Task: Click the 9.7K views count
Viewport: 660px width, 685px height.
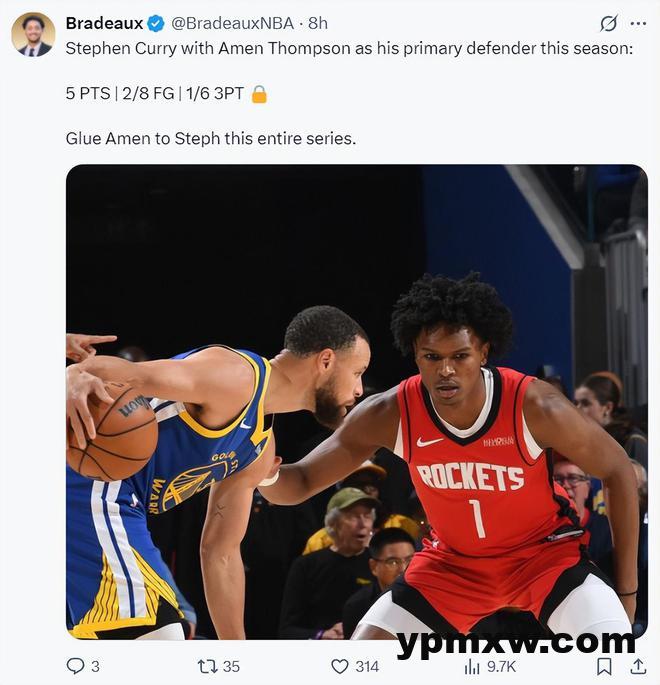Action: coord(501,667)
